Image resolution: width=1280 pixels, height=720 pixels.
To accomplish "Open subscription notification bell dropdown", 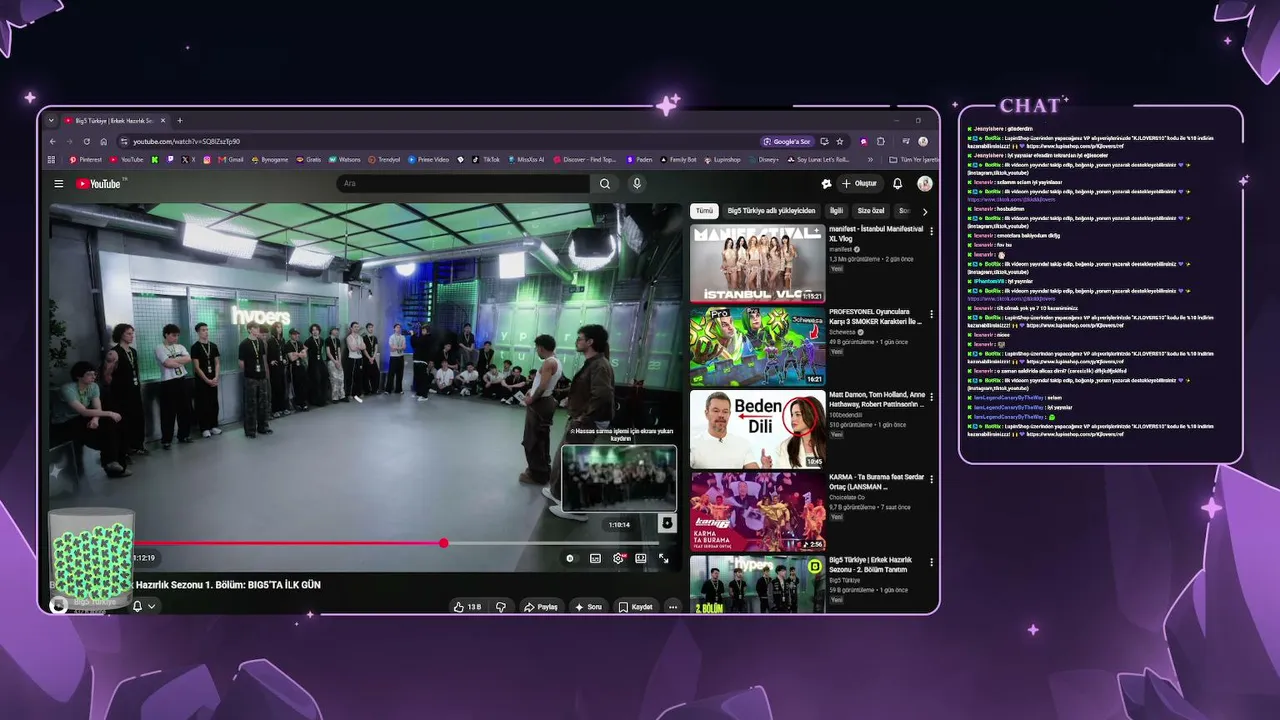I will pyautogui.click(x=144, y=606).
